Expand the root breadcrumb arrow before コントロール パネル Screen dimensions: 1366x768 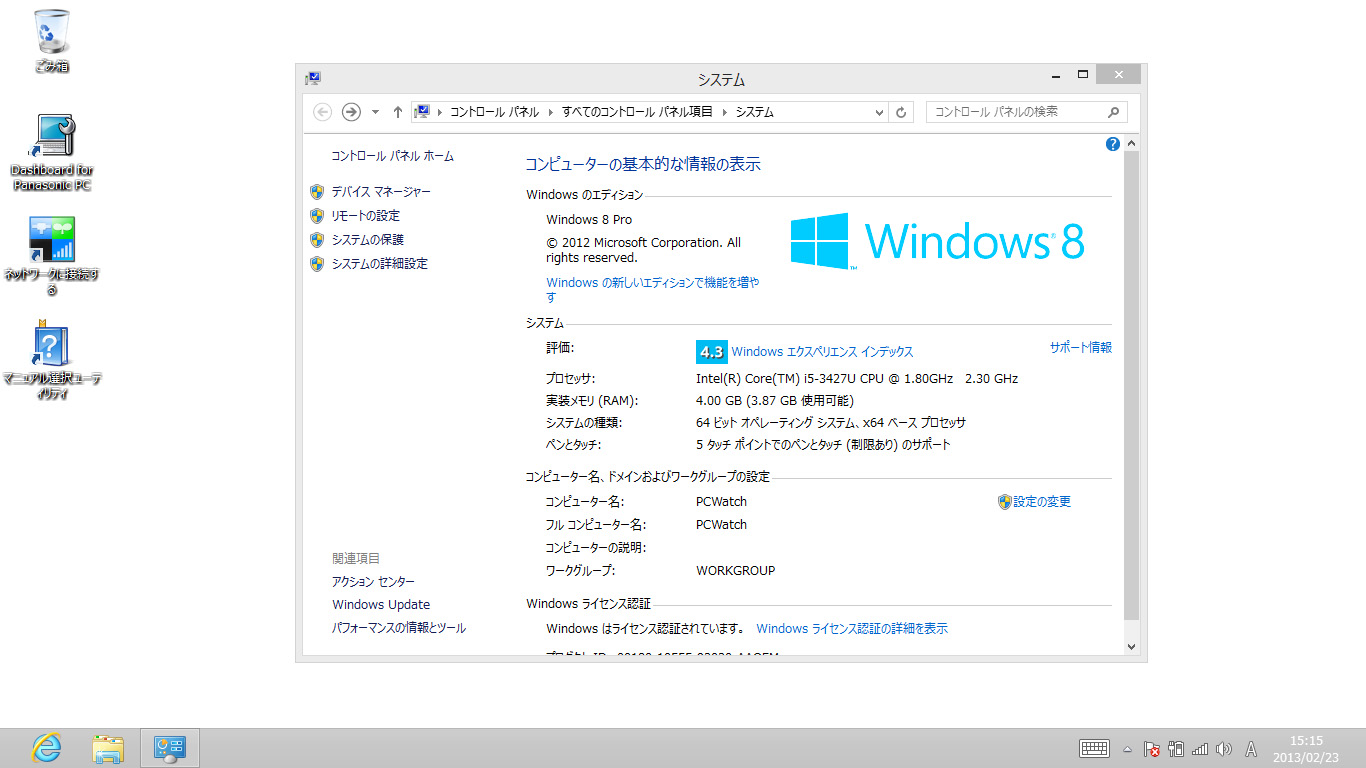(440, 112)
